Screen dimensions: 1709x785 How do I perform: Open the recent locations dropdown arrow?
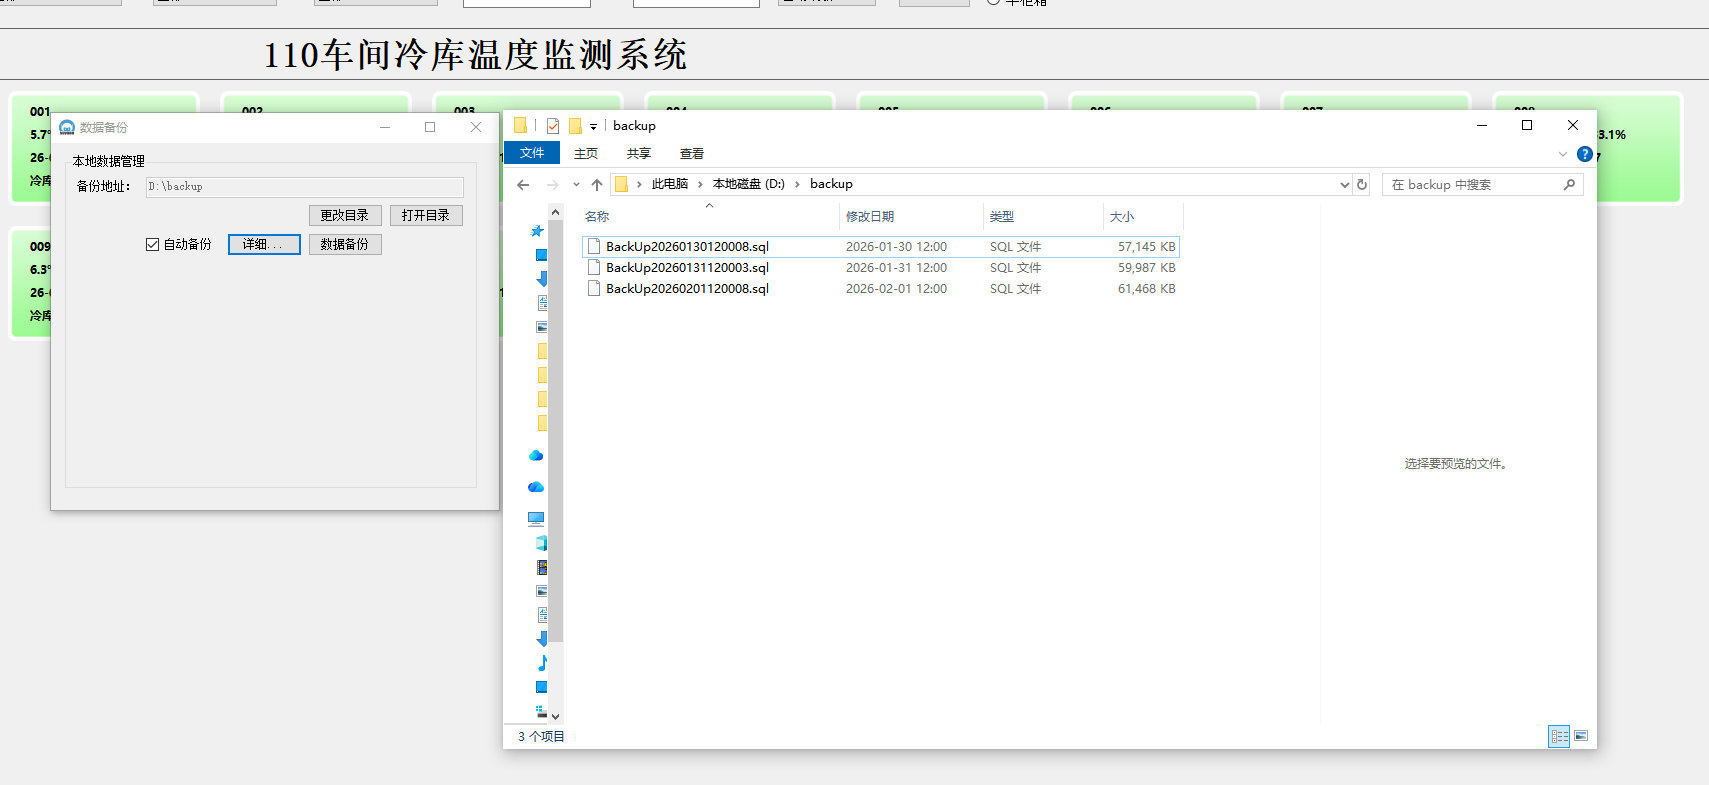[x=576, y=185]
